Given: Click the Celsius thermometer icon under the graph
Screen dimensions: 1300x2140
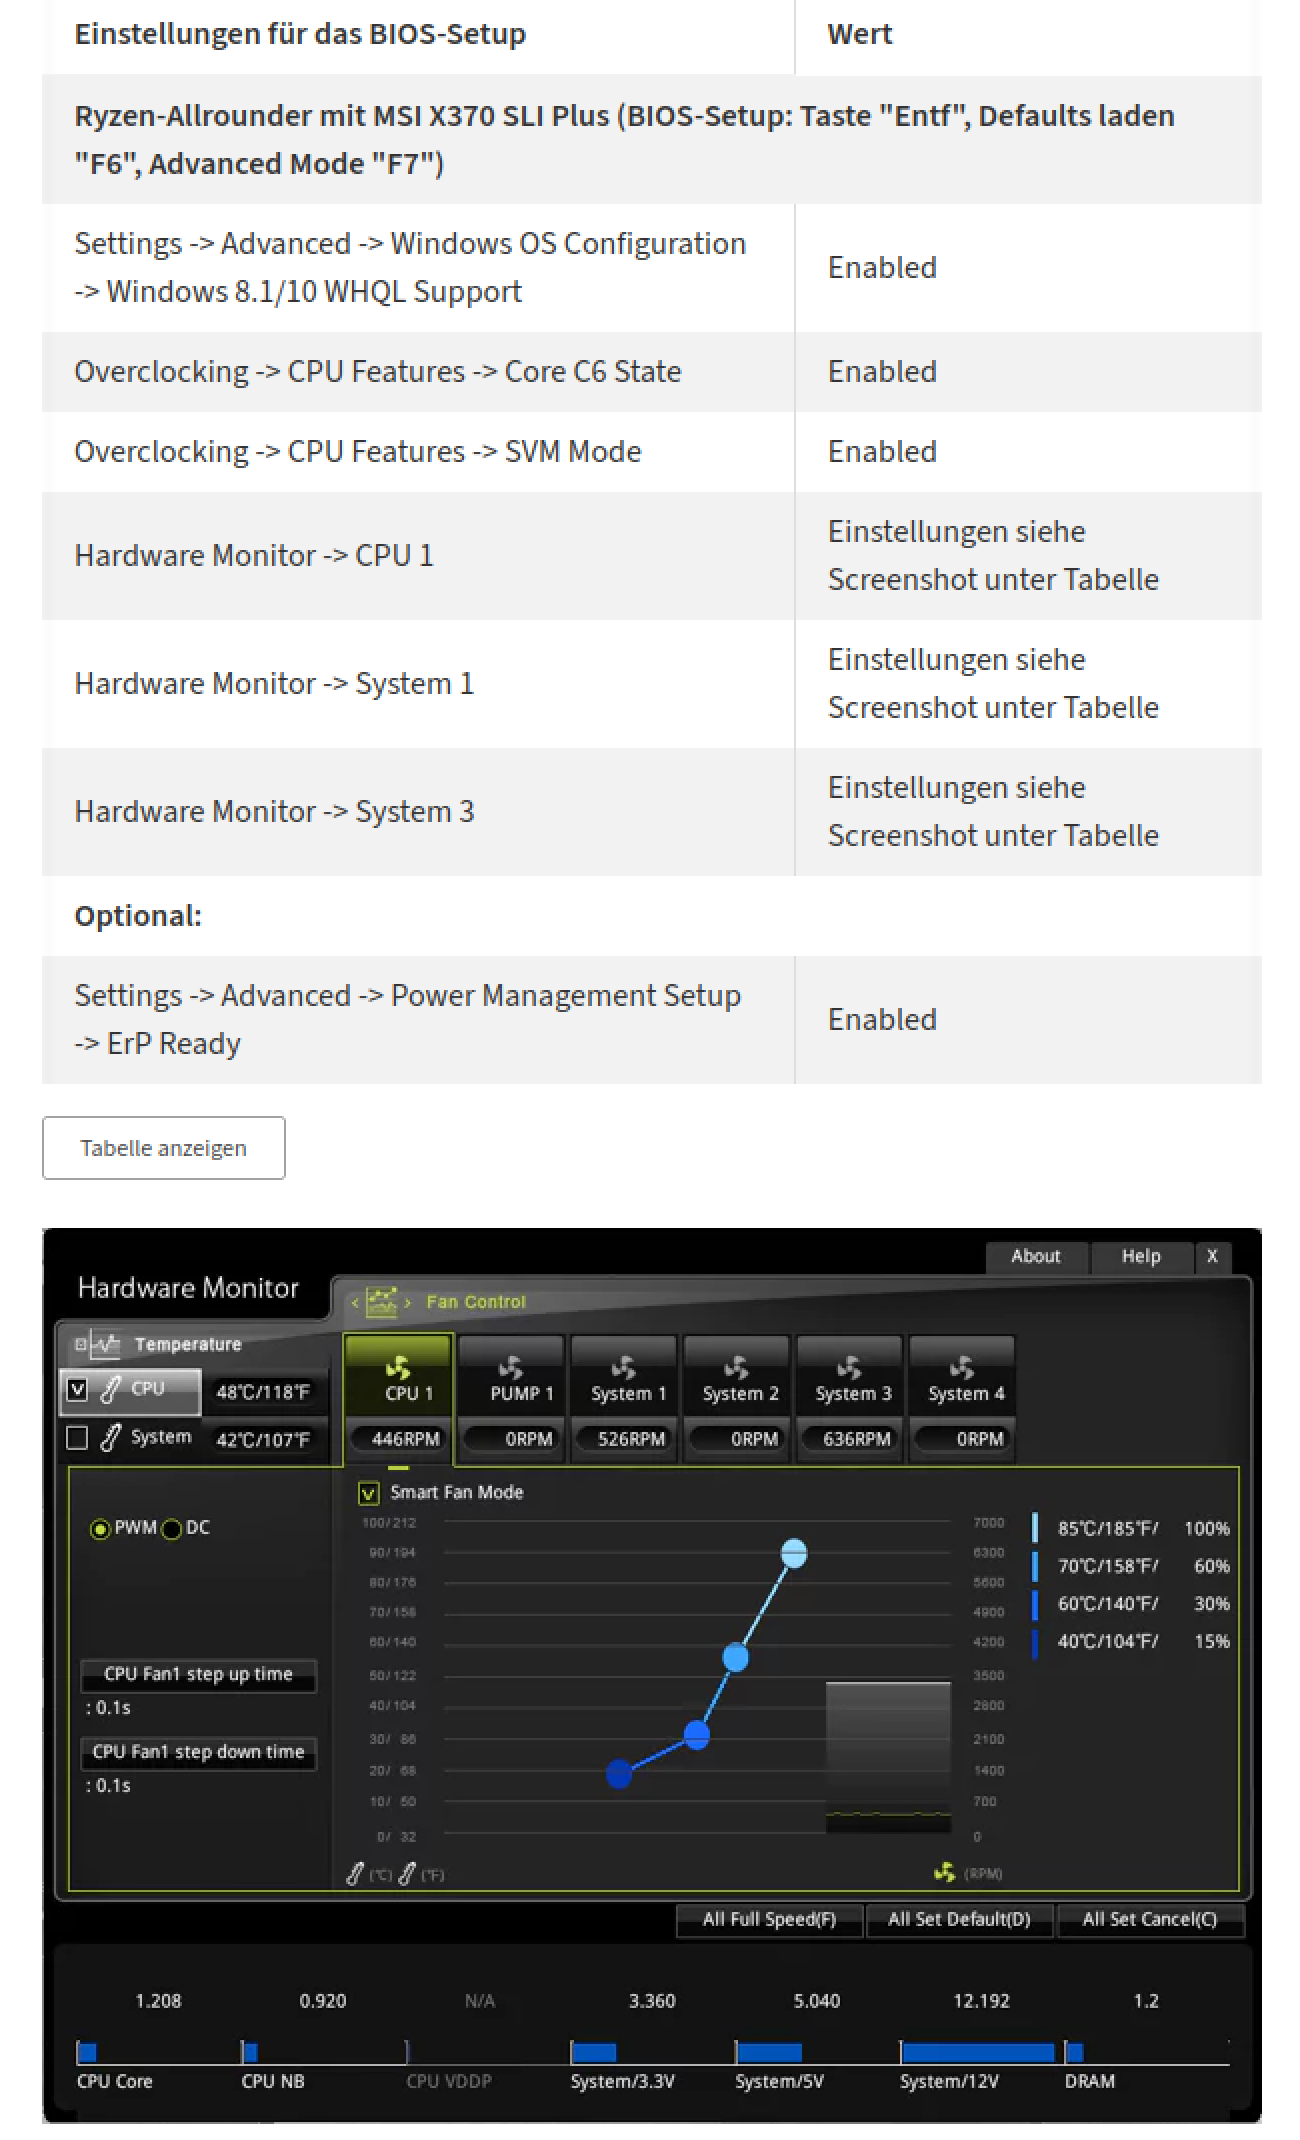Looking at the screenshot, I should 355,1874.
